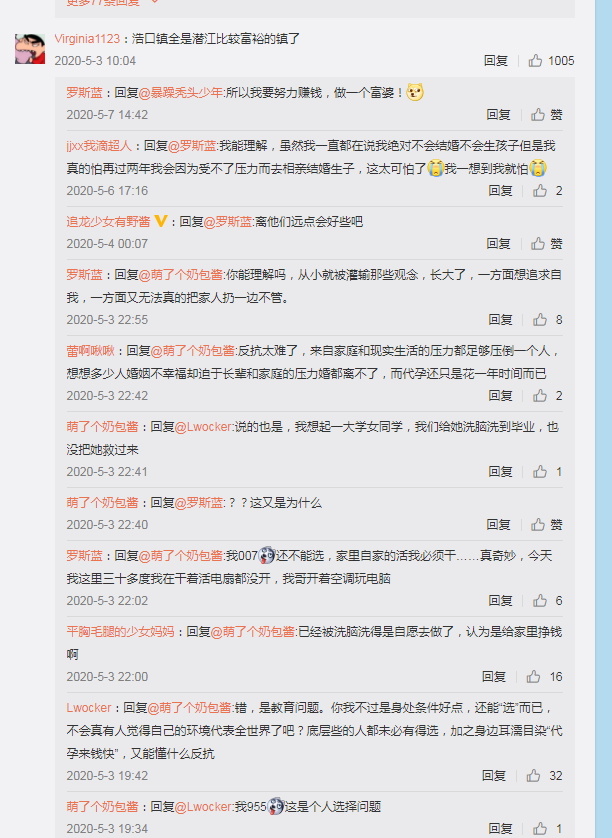612x838 pixels.
Task: Reply to the 2020-5-3 19:42 comment
Action: (x=493, y=775)
